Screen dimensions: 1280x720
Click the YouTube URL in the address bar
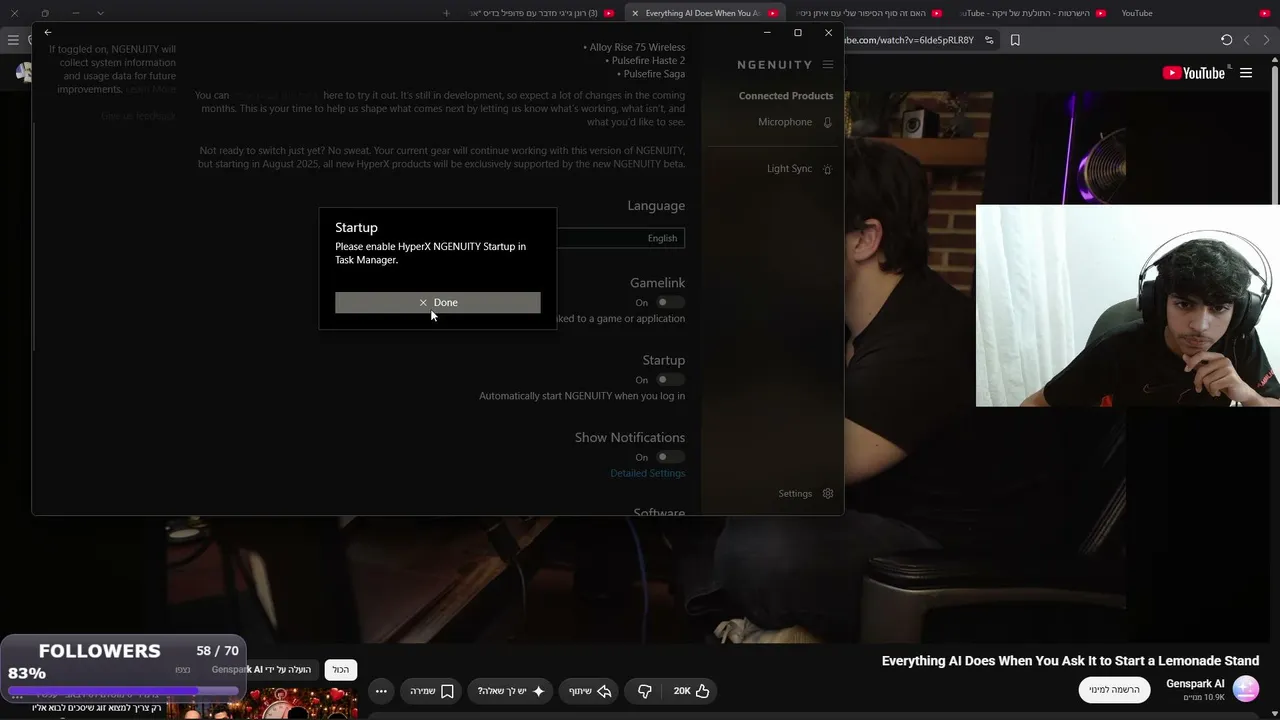910,40
